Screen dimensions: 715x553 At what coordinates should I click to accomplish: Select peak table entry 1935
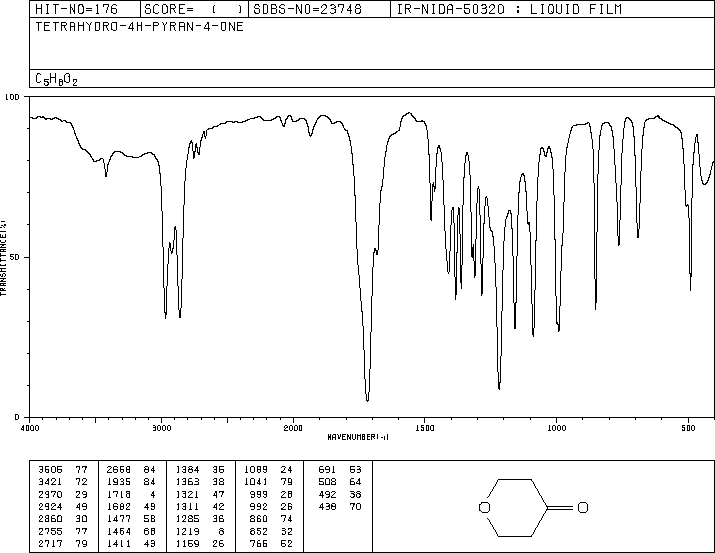click(x=131, y=482)
